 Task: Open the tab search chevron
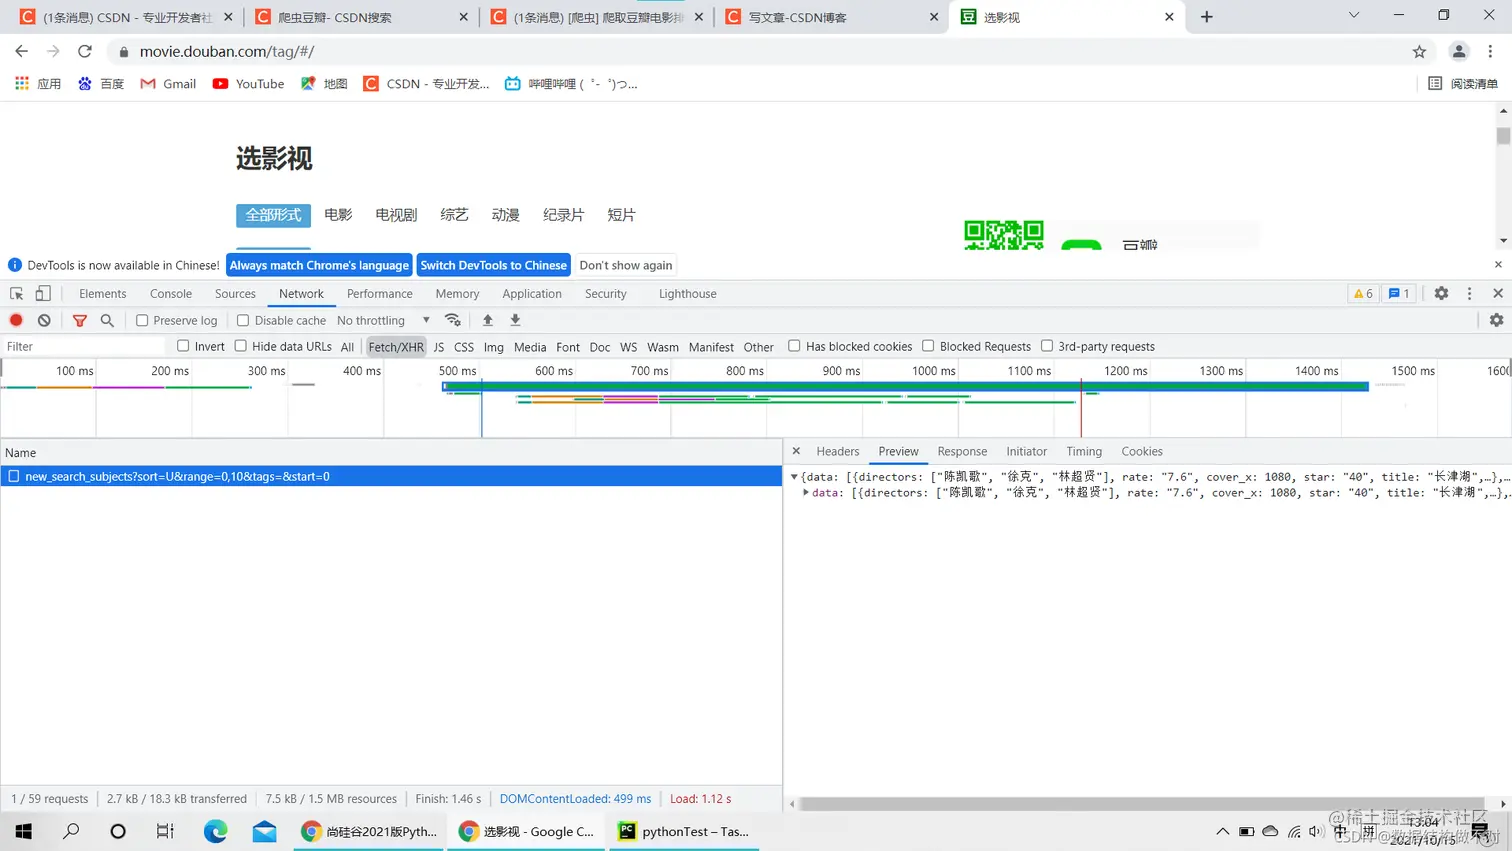tap(1353, 16)
